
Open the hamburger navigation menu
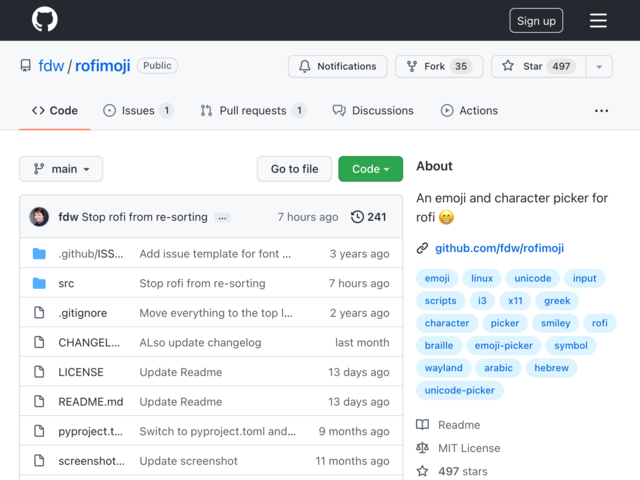(598, 20)
